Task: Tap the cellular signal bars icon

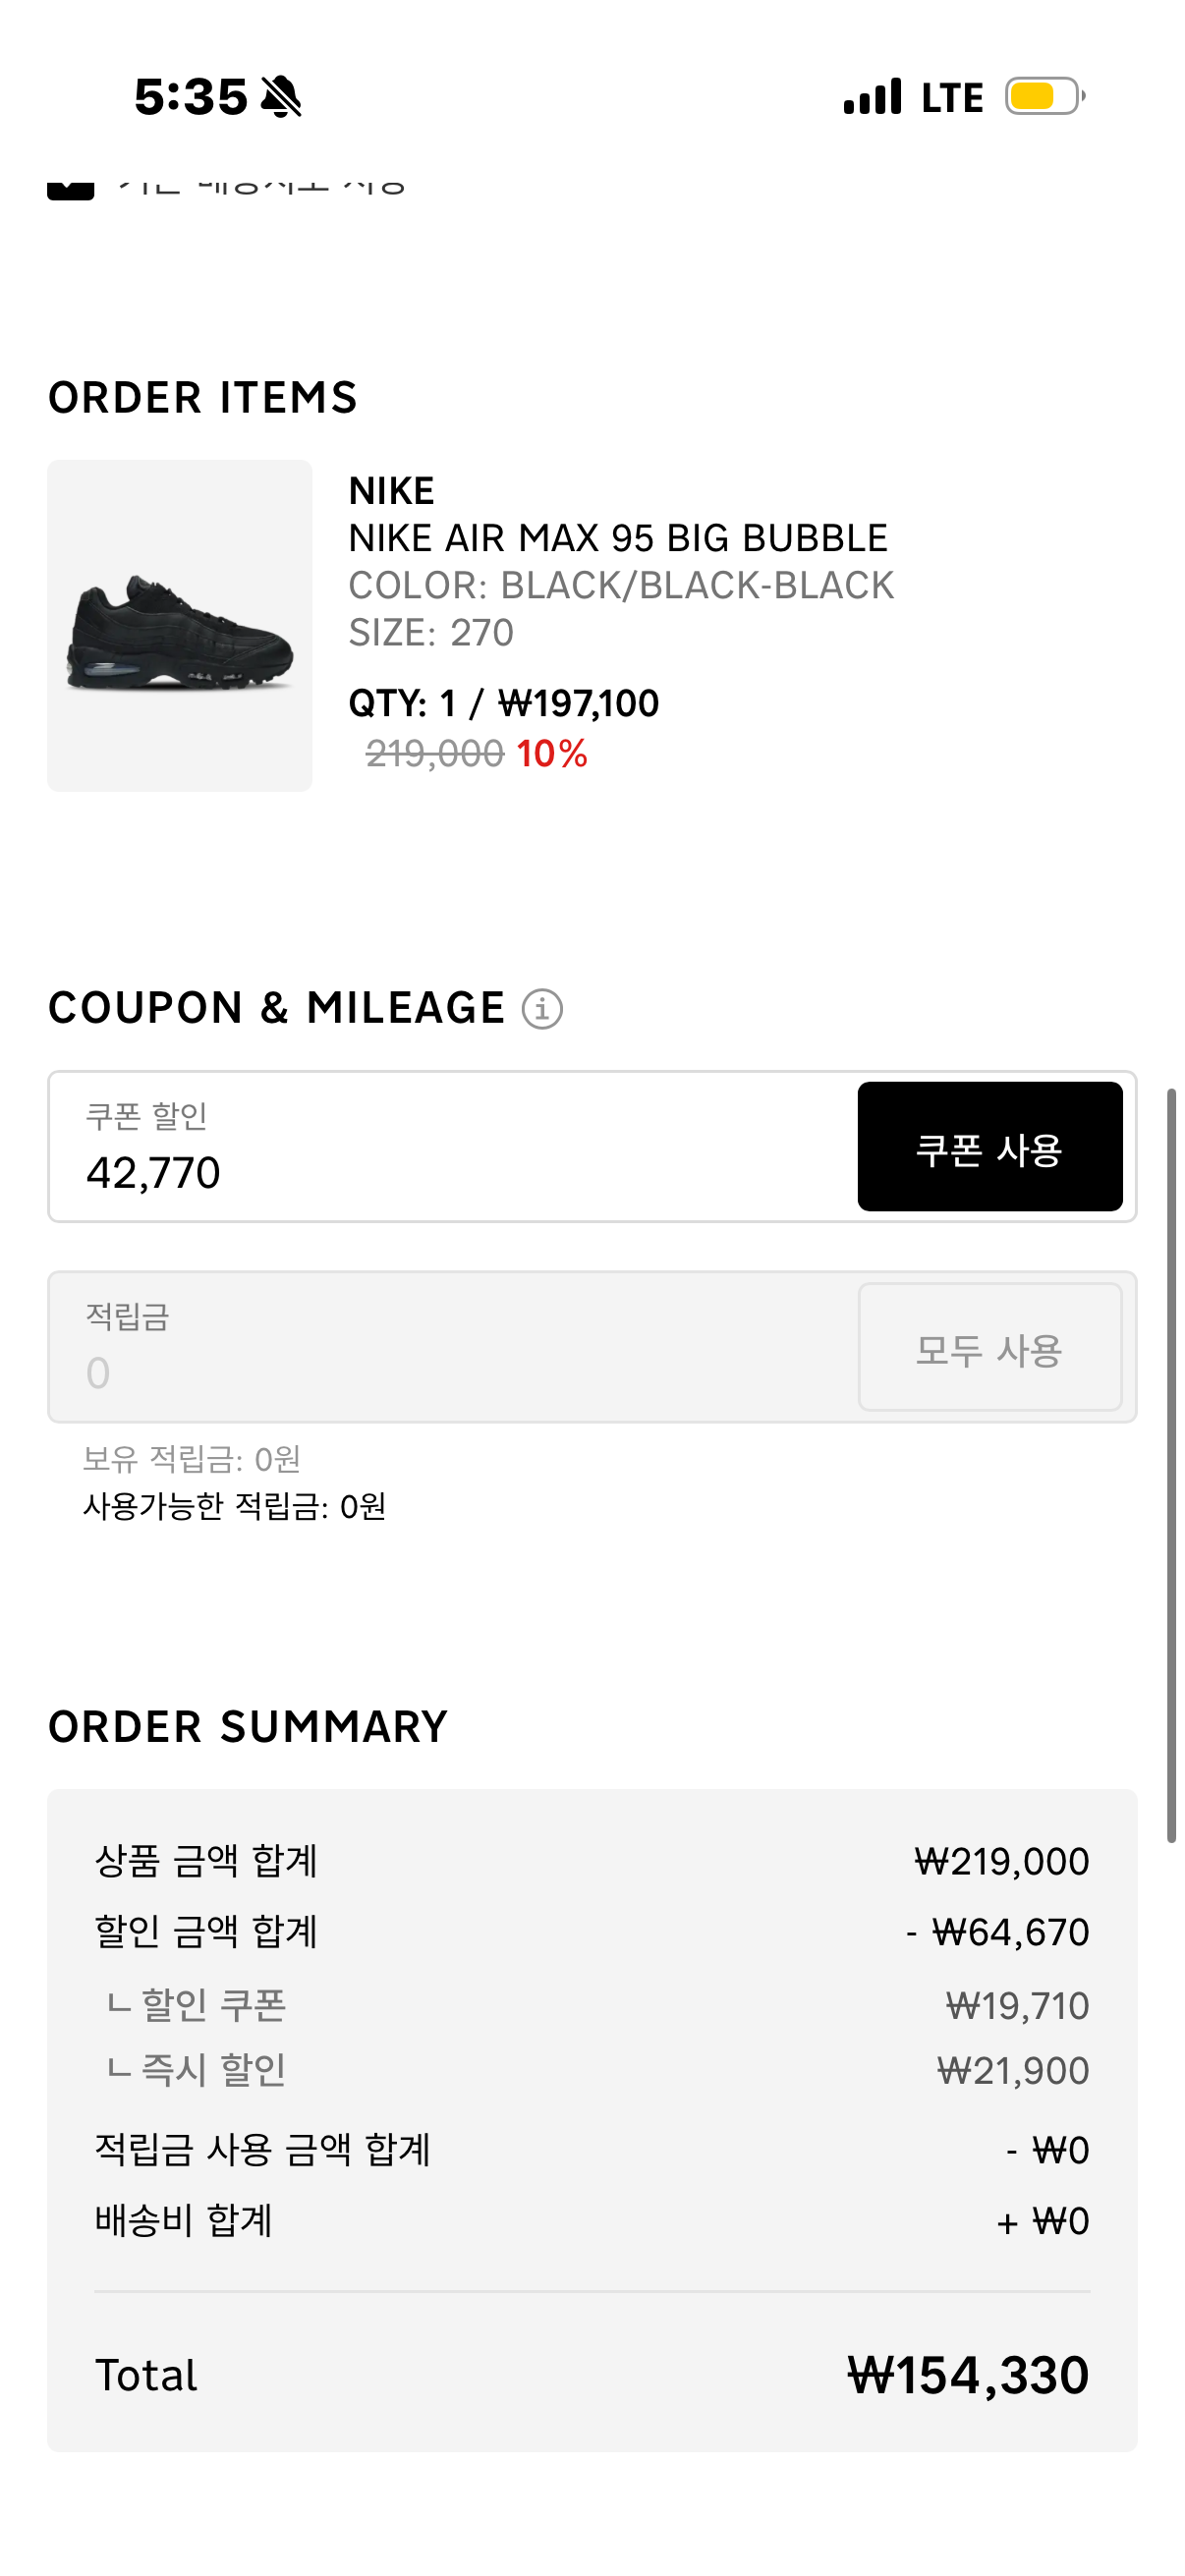Action: click(x=872, y=97)
